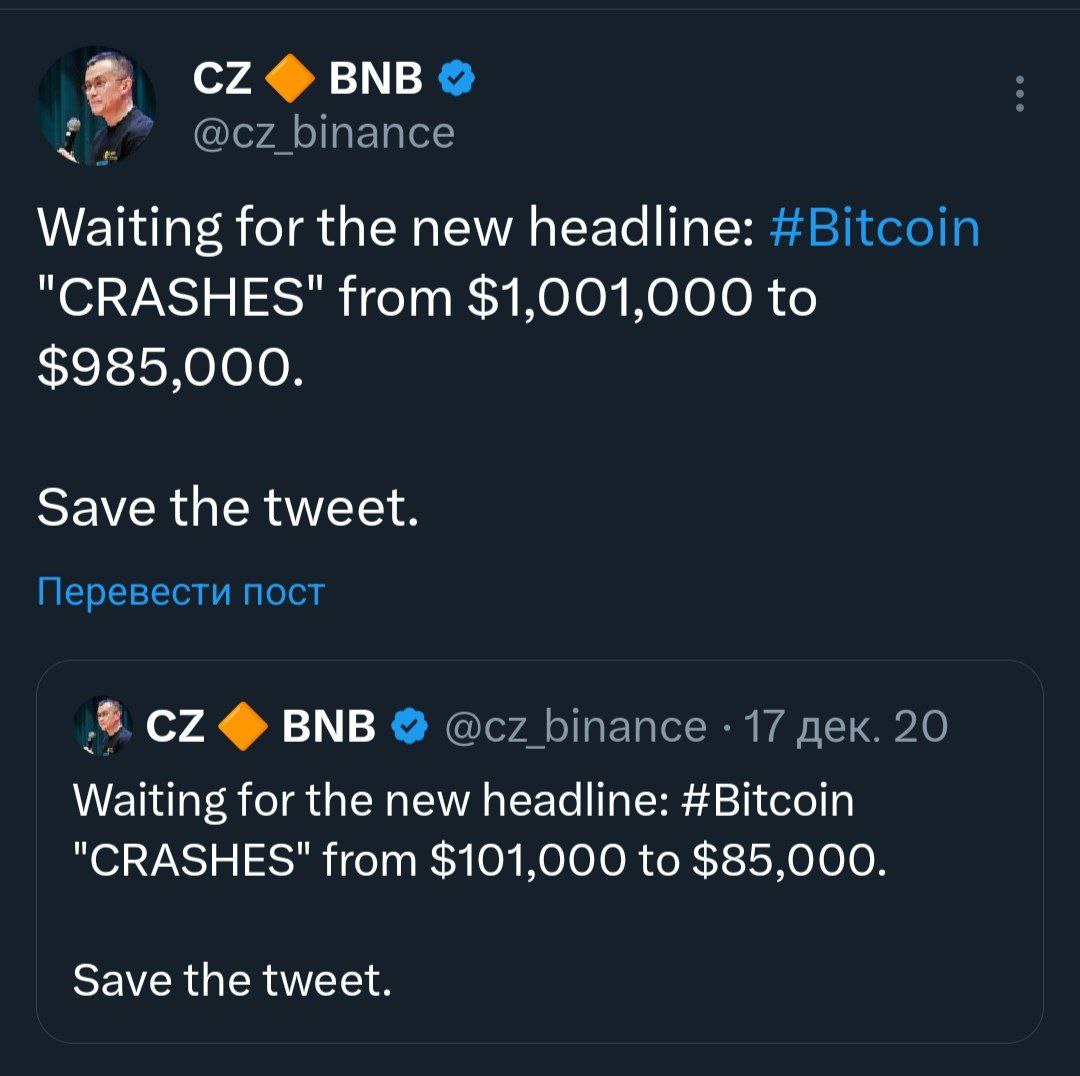Viewport: 1080px width, 1076px height.
Task: Click the main tweet's "Save the tweet." line
Action: click(226, 510)
